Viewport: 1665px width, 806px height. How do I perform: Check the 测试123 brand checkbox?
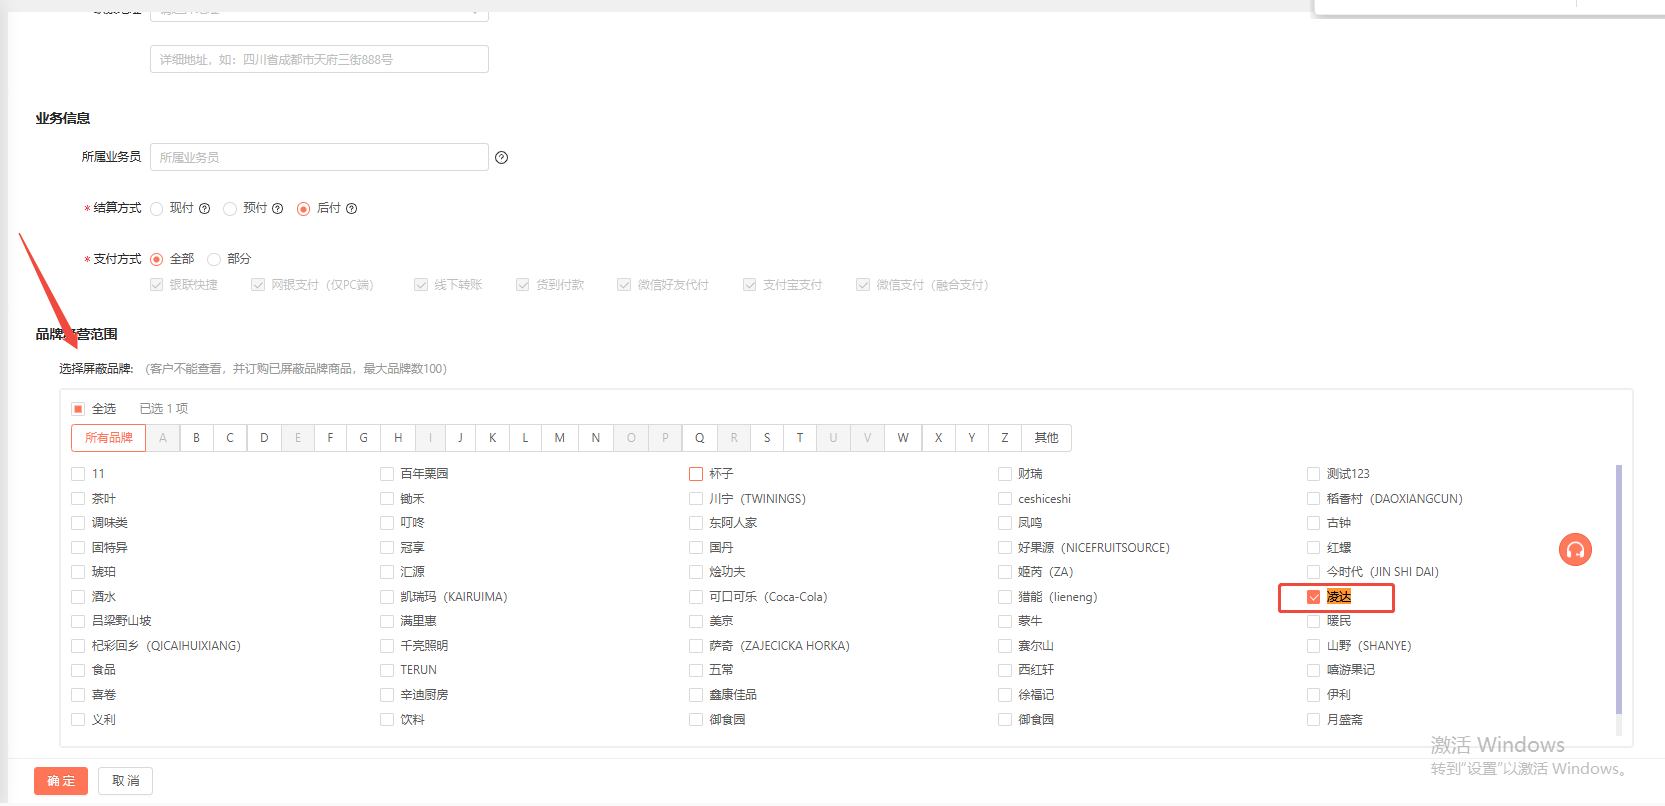[x=1314, y=474]
